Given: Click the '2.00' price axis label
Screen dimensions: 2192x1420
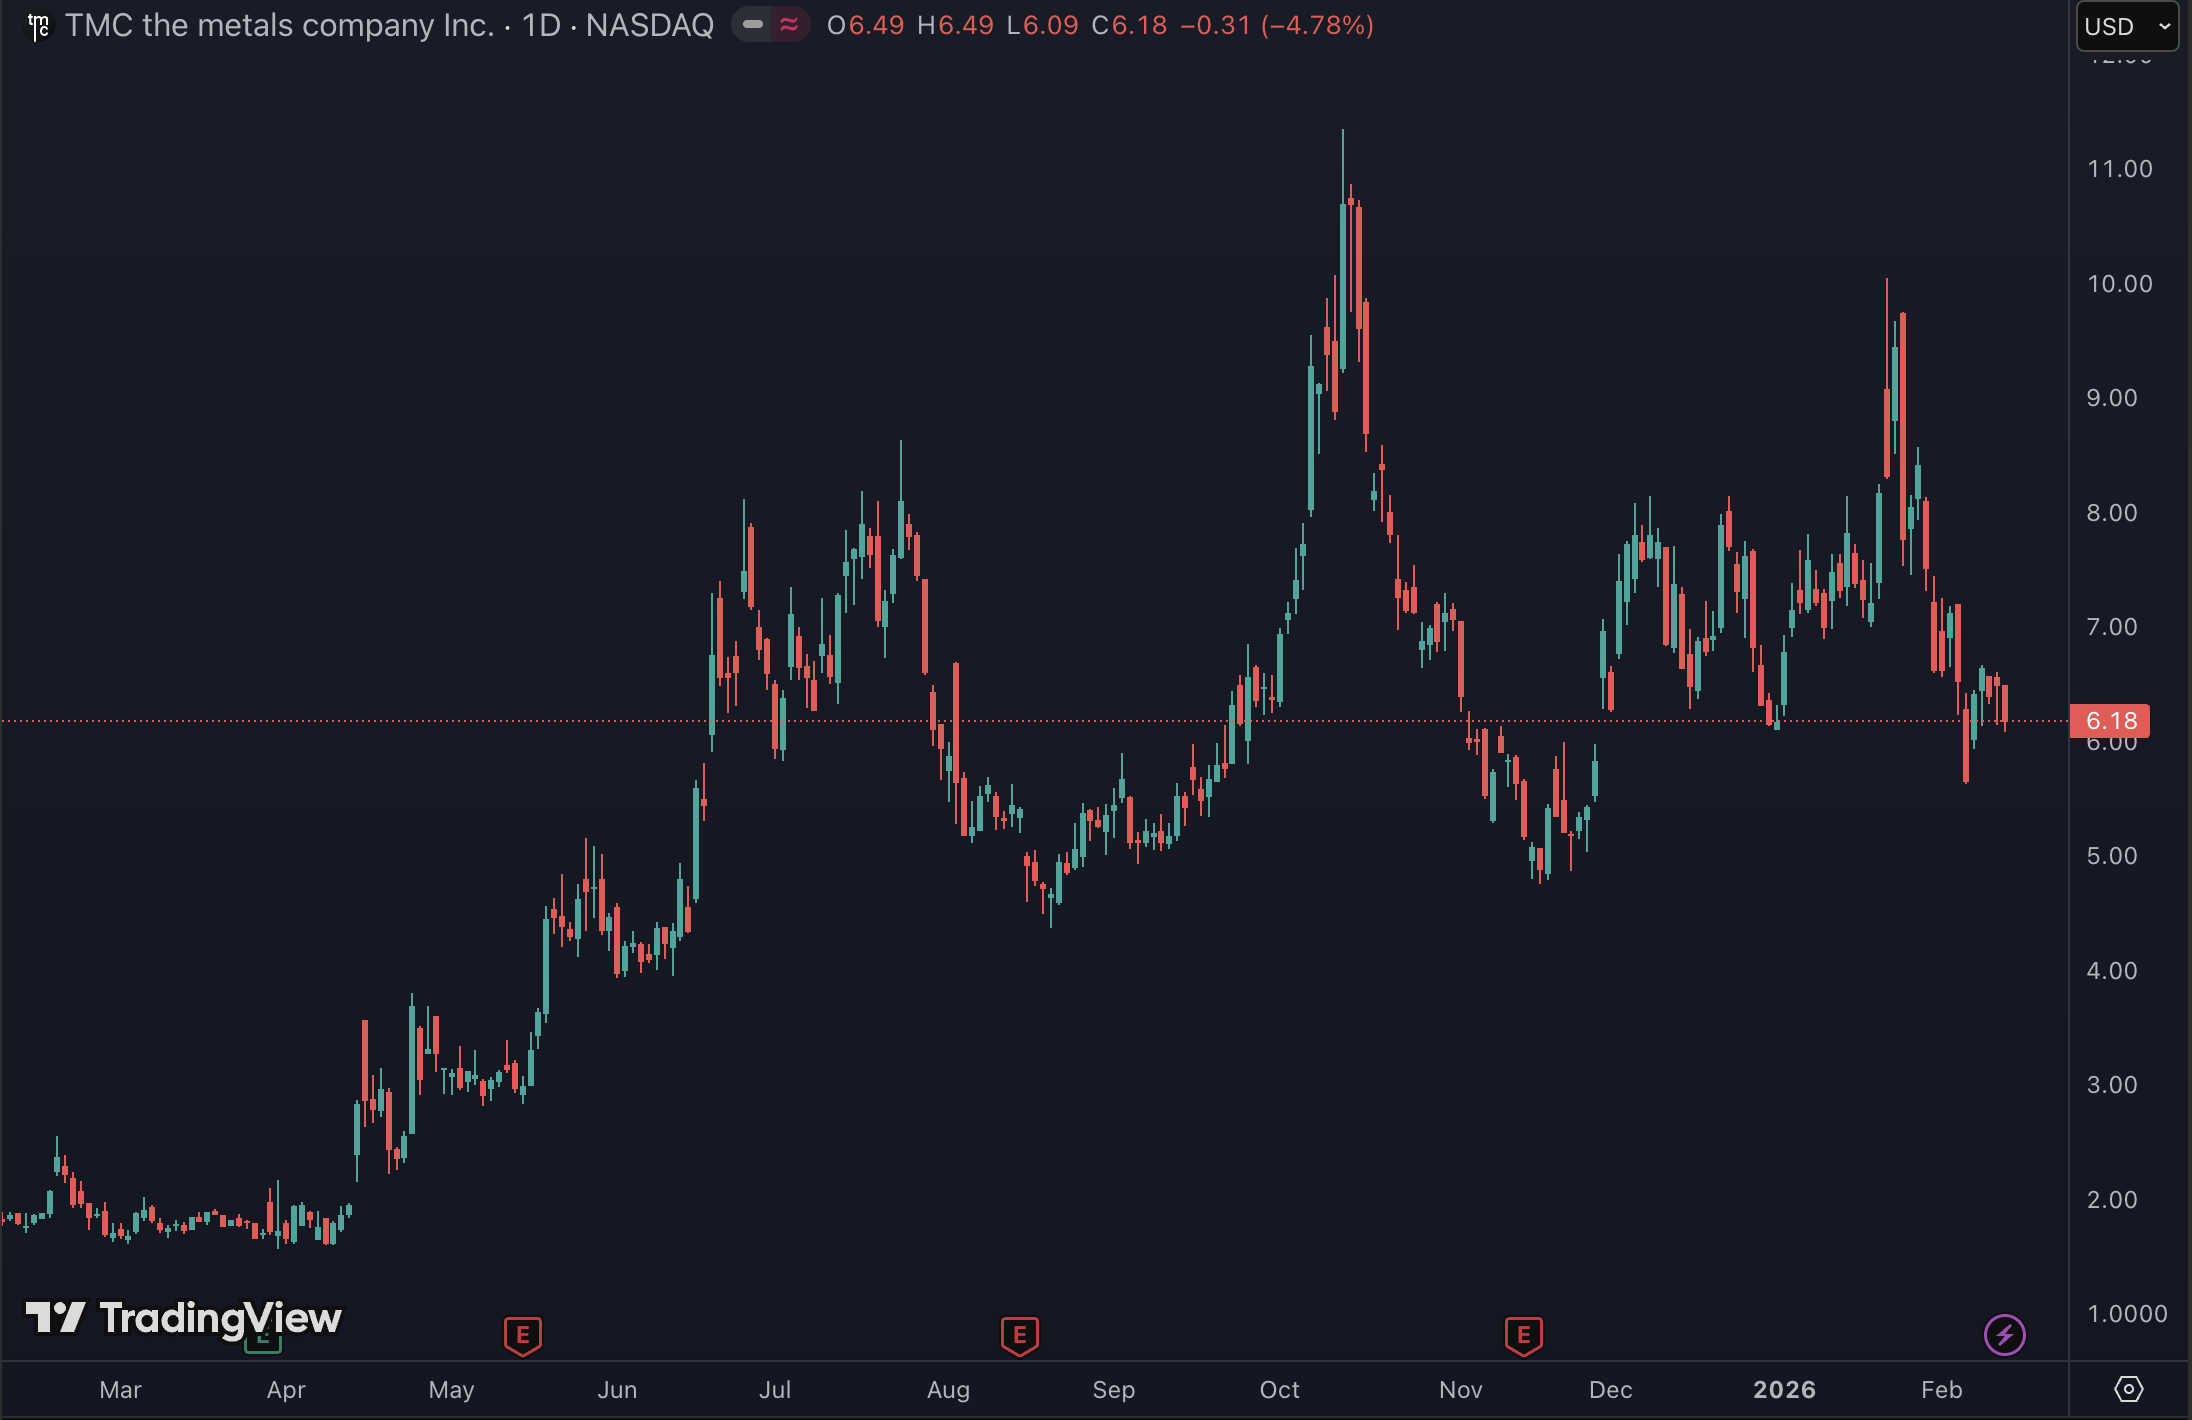Looking at the screenshot, I should point(2112,1200).
